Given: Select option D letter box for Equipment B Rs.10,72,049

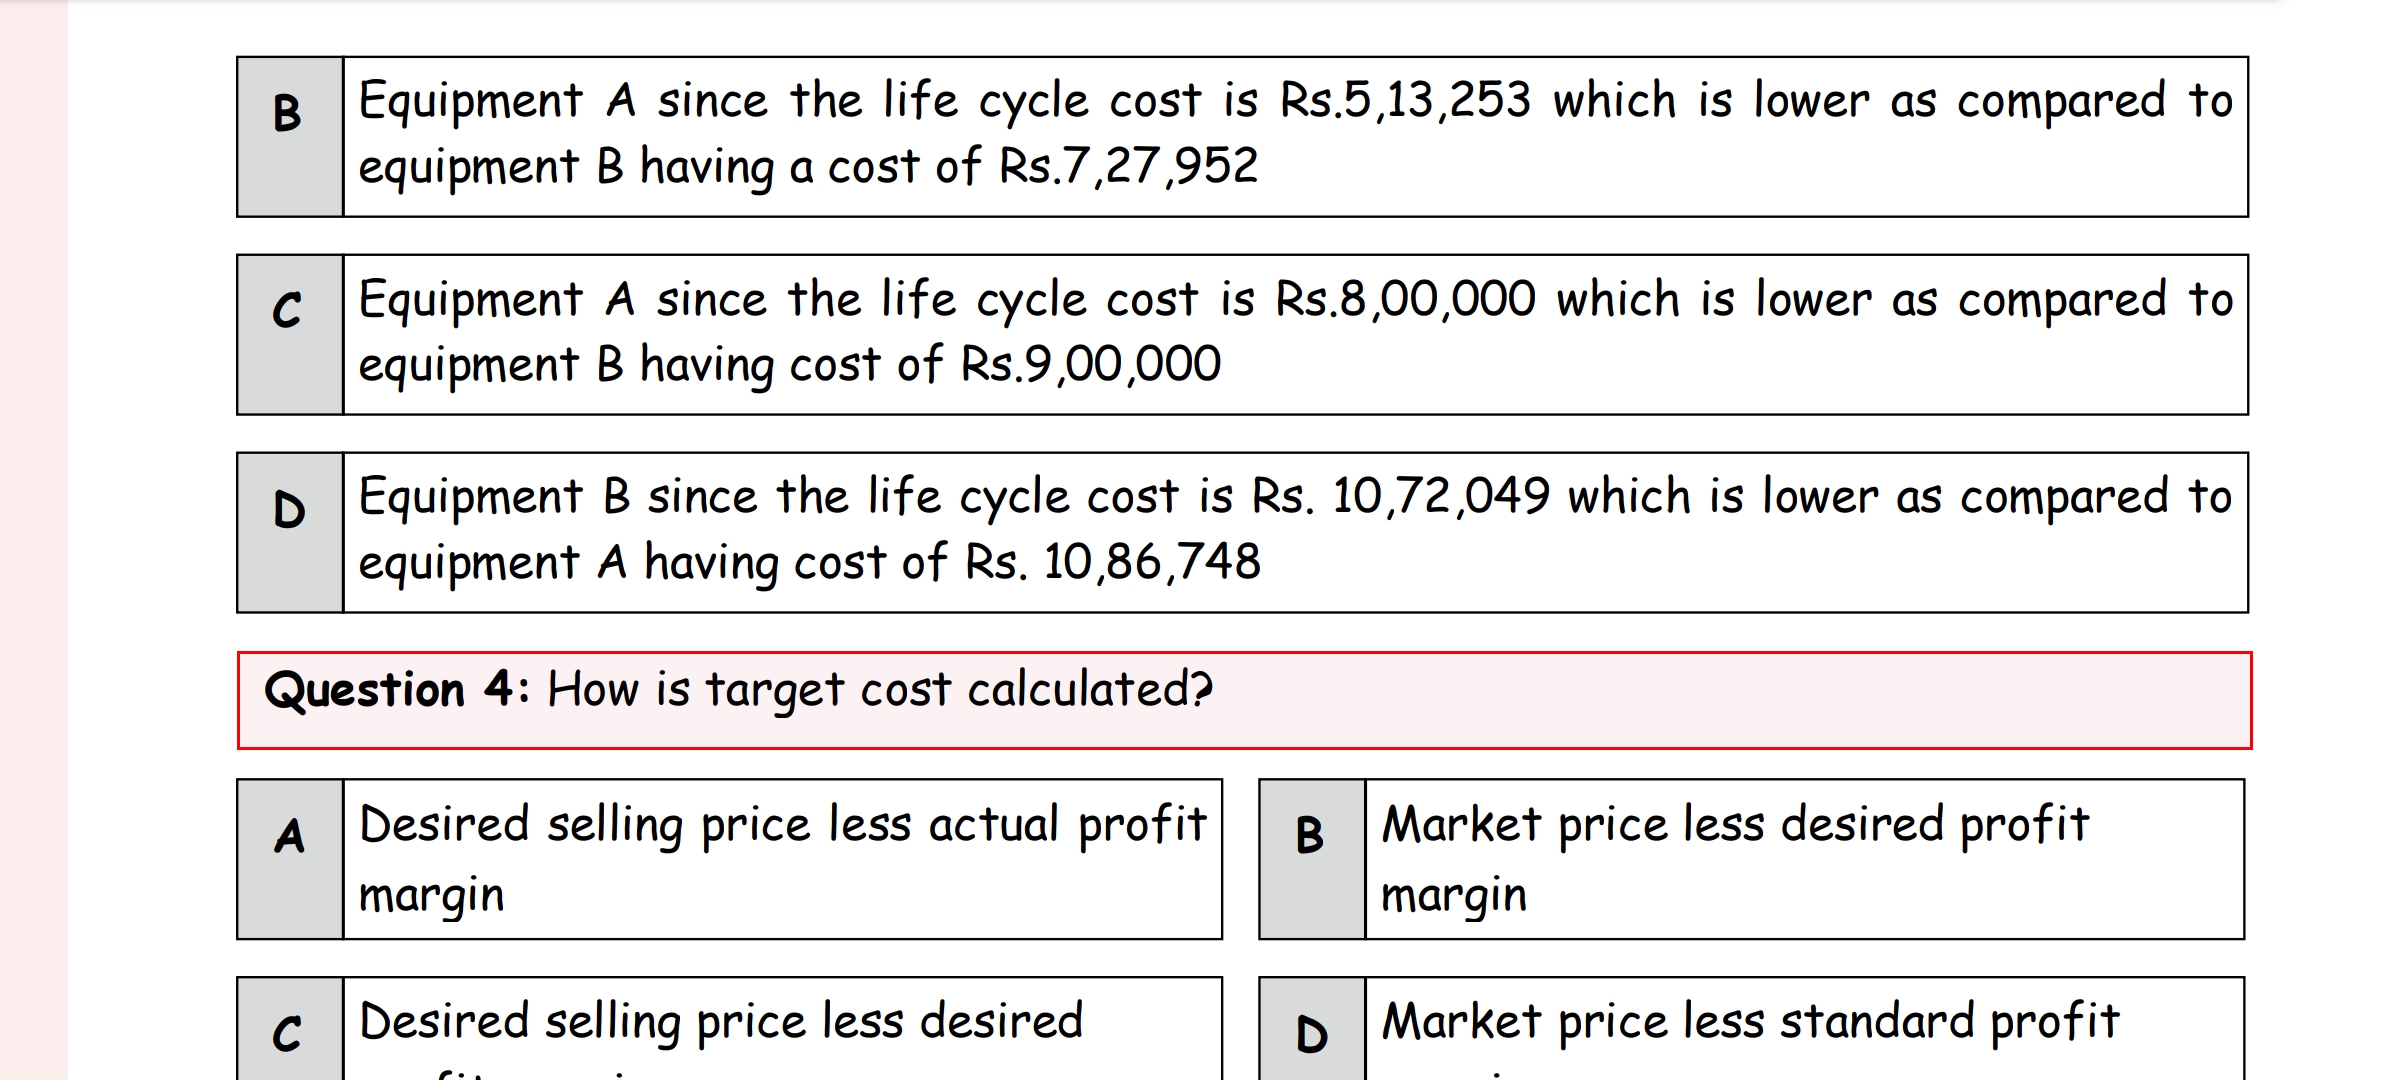Looking at the screenshot, I should pyautogui.click(x=290, y=532).
